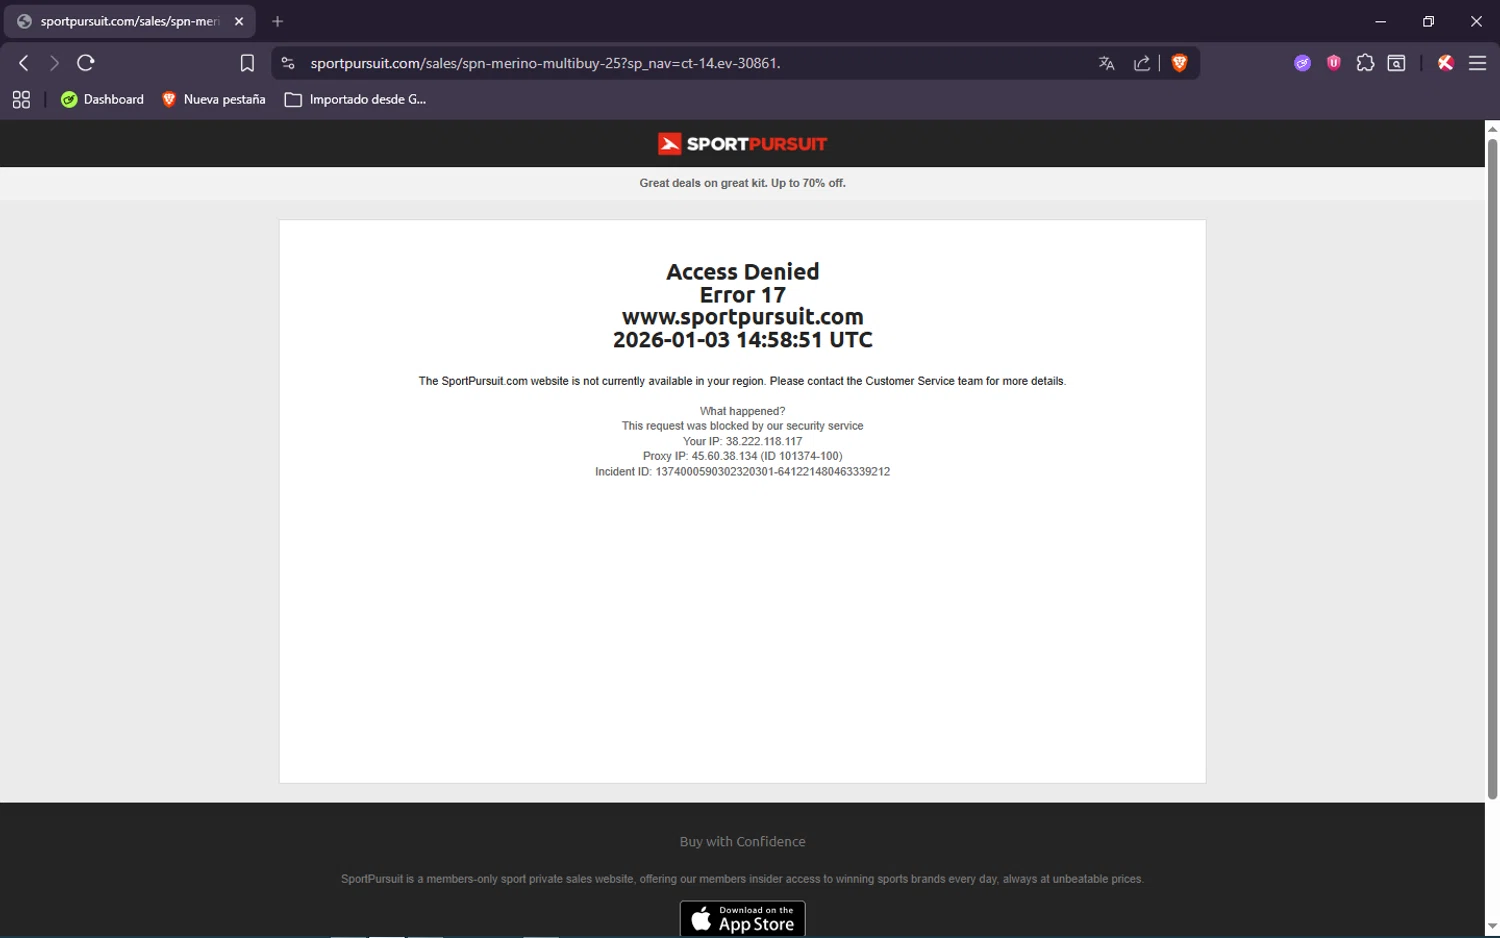View site information icon in address bar
The image size is (1500, 938).
point(288,63)
